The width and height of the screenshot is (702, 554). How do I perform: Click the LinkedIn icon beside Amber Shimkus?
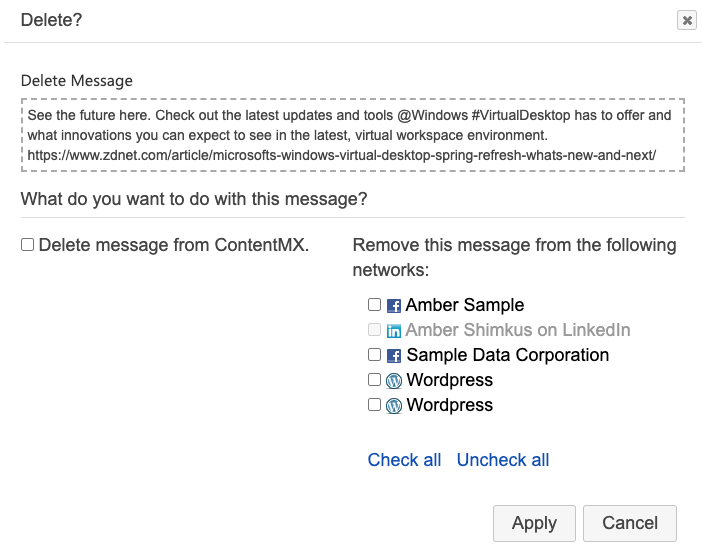394,331
